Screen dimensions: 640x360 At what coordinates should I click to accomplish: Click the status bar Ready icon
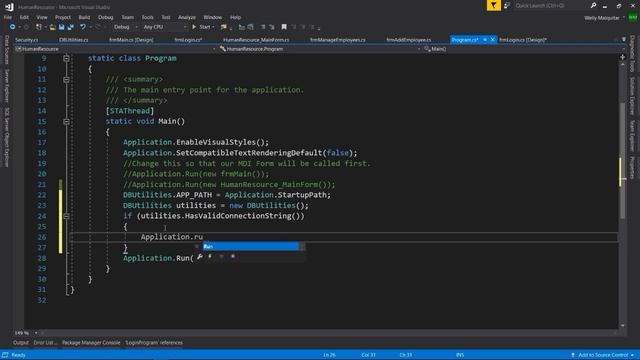click(x=5, y=355)
